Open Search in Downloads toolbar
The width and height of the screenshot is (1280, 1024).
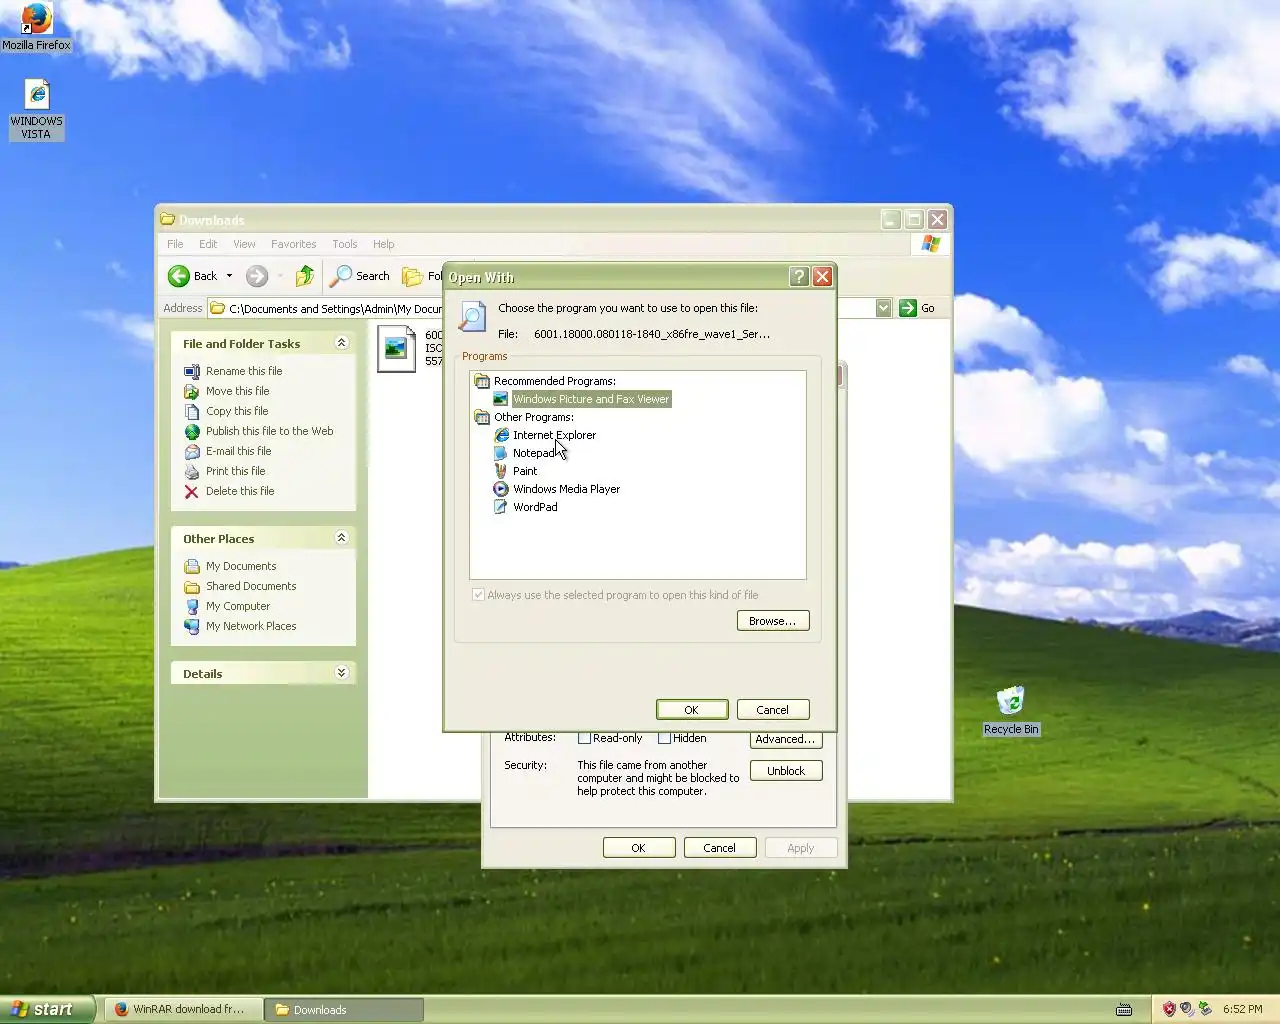click(361, 276)
